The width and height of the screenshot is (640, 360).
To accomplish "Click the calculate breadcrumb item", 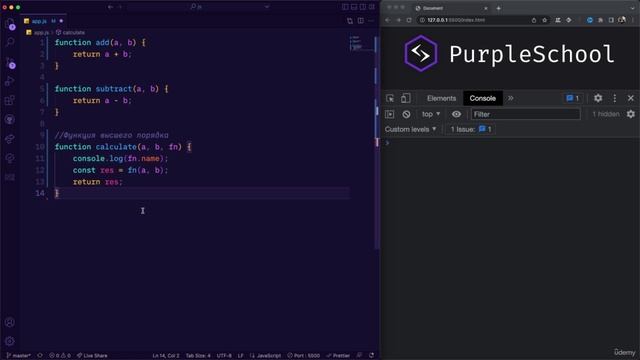I will pyautogui.click(x=71, y=32).
